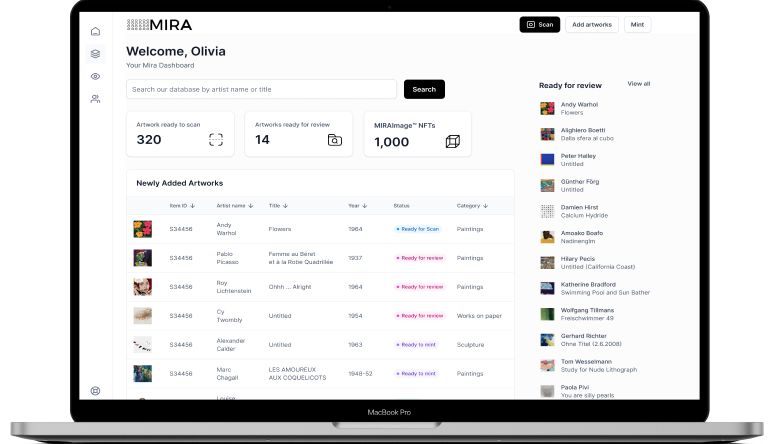Open the users icon in the sidebar
The height and width of the screenshot is (444, 769).
pos(95,98)
